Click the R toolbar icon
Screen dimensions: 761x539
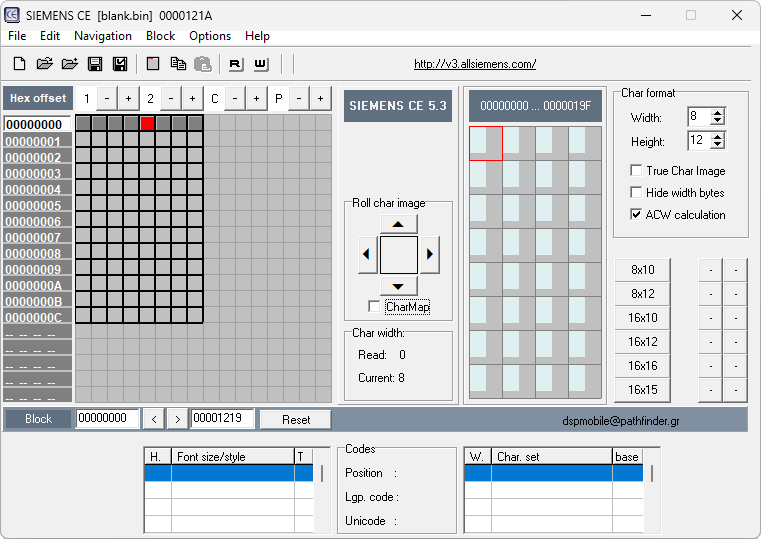pos(236,64)
